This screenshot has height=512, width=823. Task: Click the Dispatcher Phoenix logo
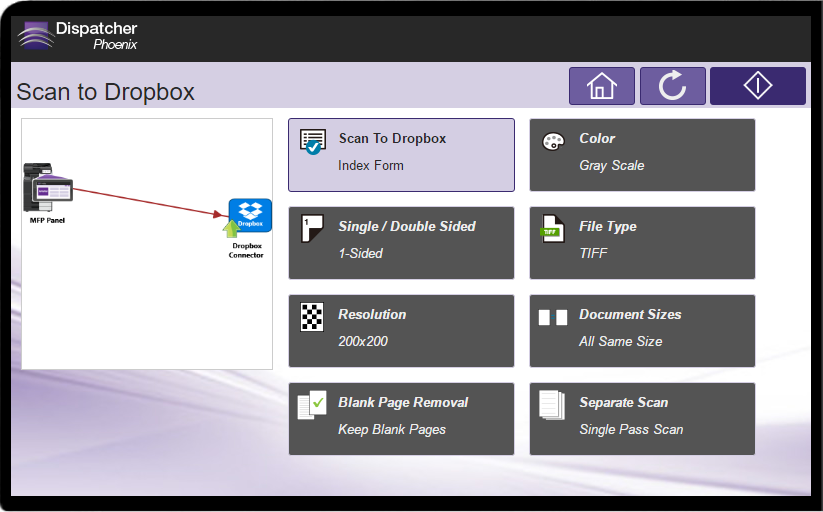[77, 36]
